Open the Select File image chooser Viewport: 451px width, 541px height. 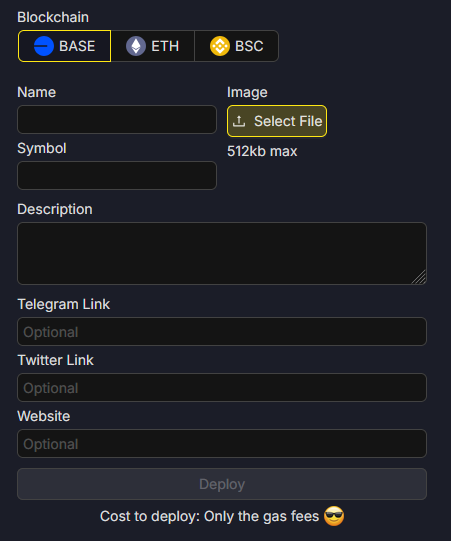277,121
